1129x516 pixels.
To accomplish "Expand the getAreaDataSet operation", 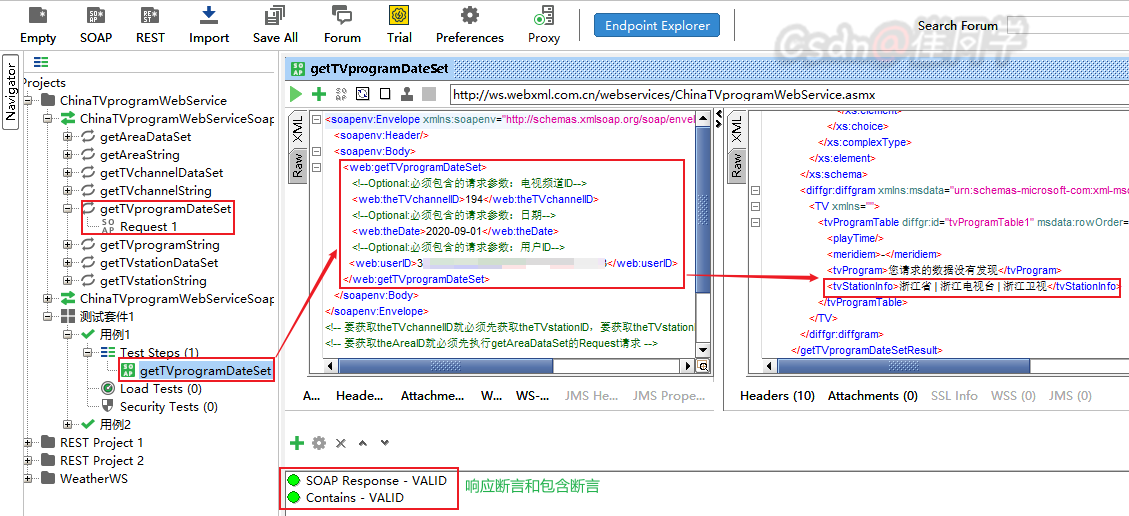I will point(68,137).
